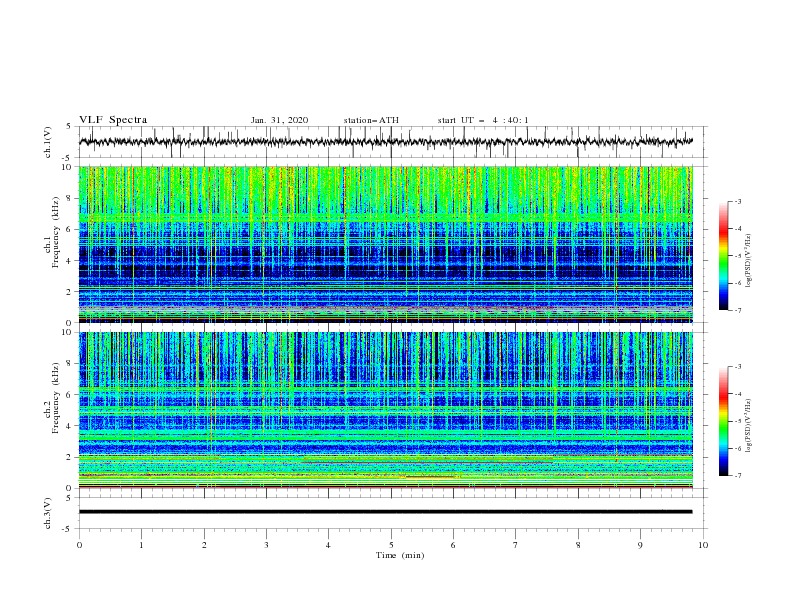Click the lower PSD color bar beside ch.2

pos(723,421)
